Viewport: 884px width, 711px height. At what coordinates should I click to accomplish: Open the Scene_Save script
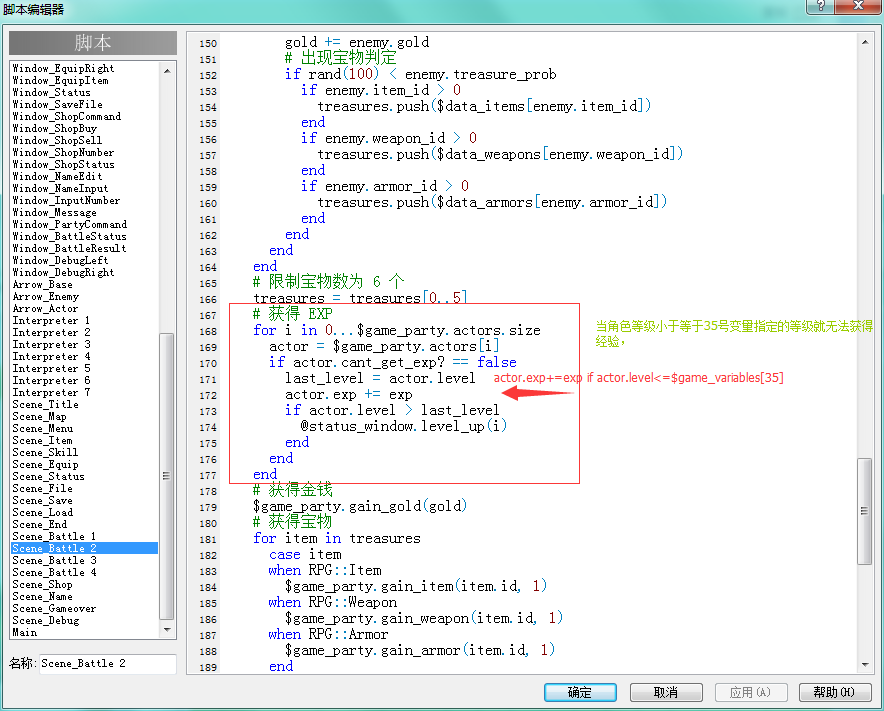pos(42,501)
